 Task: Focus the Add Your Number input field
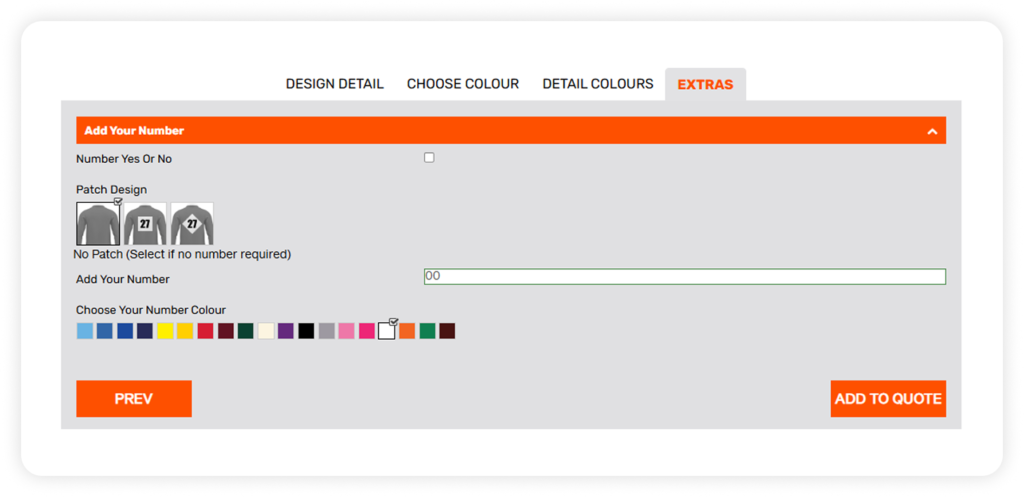click(684, 277)
